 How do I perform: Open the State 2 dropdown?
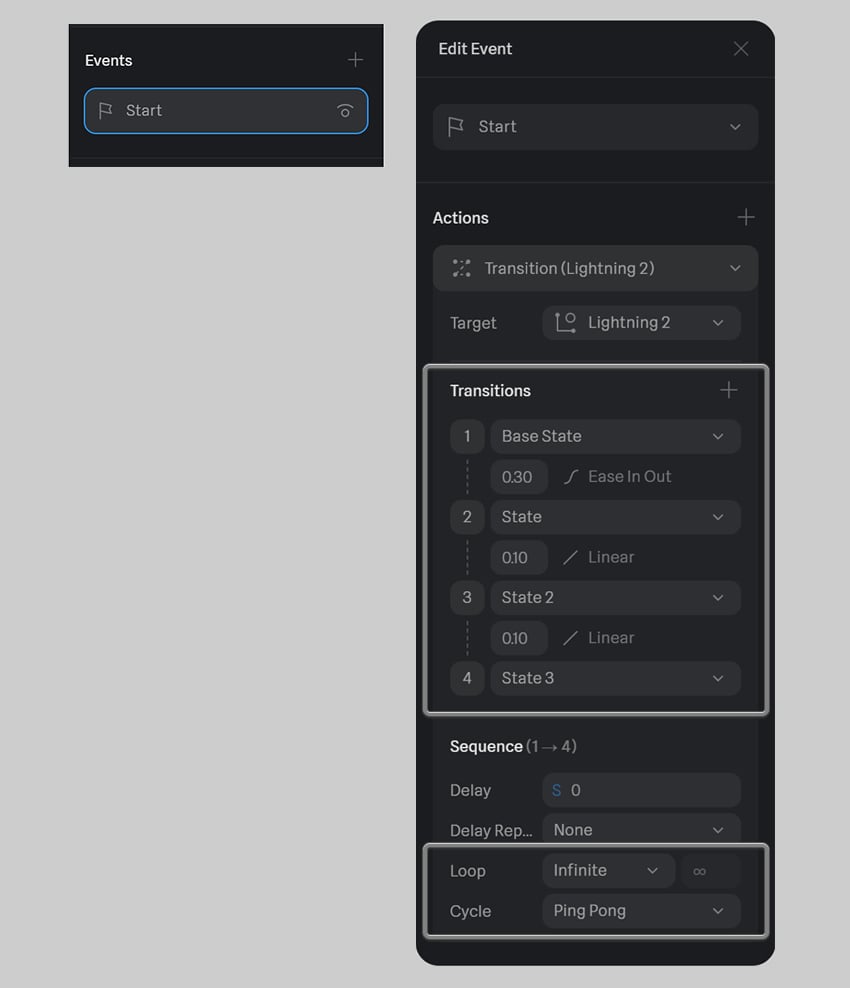(616, 597)
